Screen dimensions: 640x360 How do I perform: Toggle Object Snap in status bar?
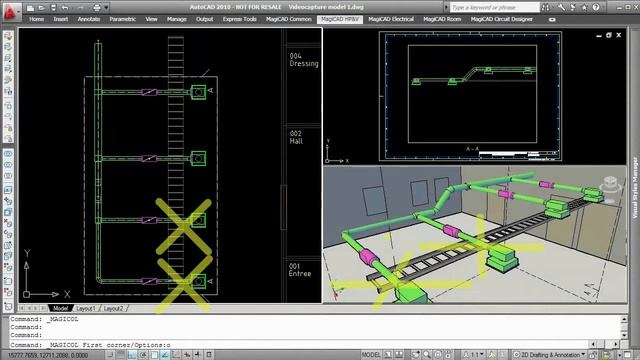point(154,355)
